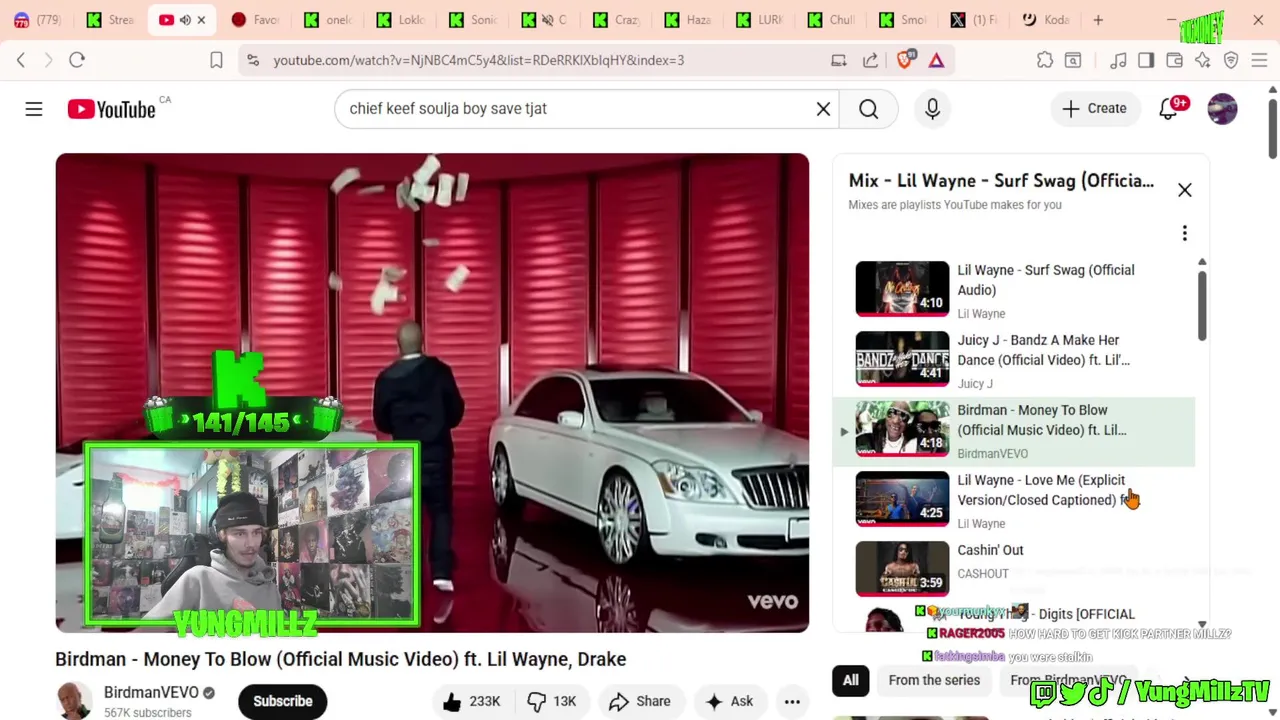Mute the YouTube tab audio icon

pos(185,20)
